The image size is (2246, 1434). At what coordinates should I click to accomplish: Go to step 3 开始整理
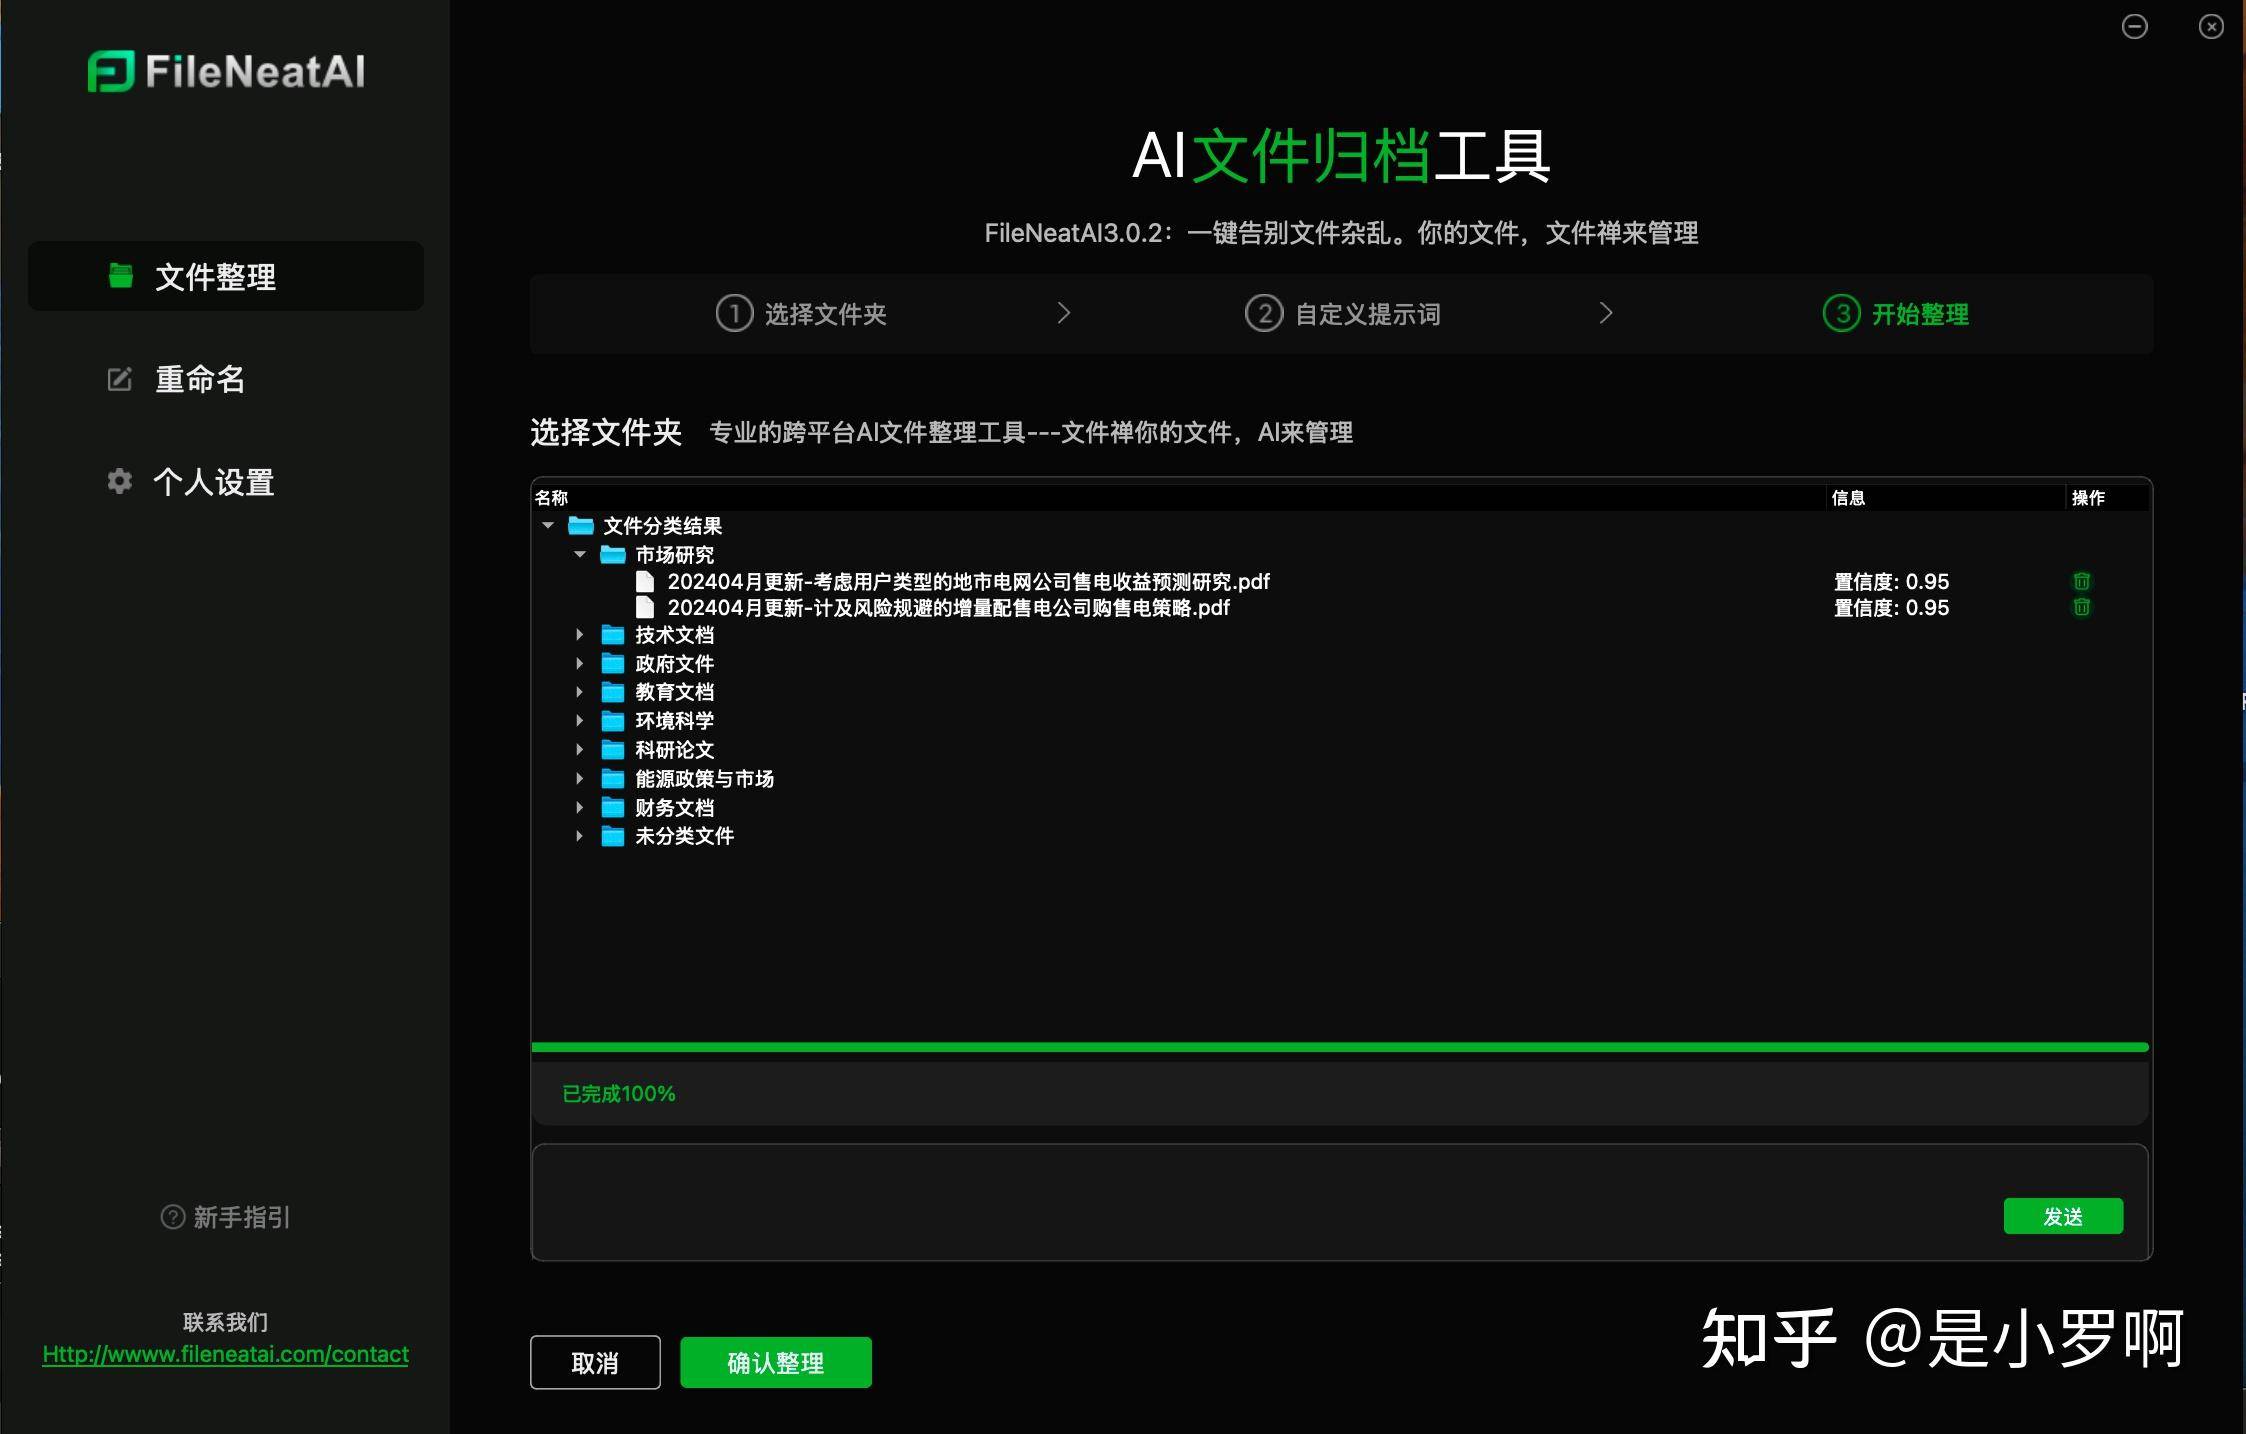coord(1896,314)
